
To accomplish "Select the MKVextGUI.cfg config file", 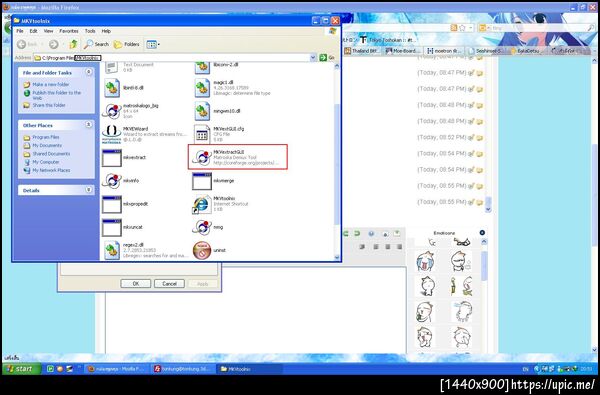I will (218, 134).
